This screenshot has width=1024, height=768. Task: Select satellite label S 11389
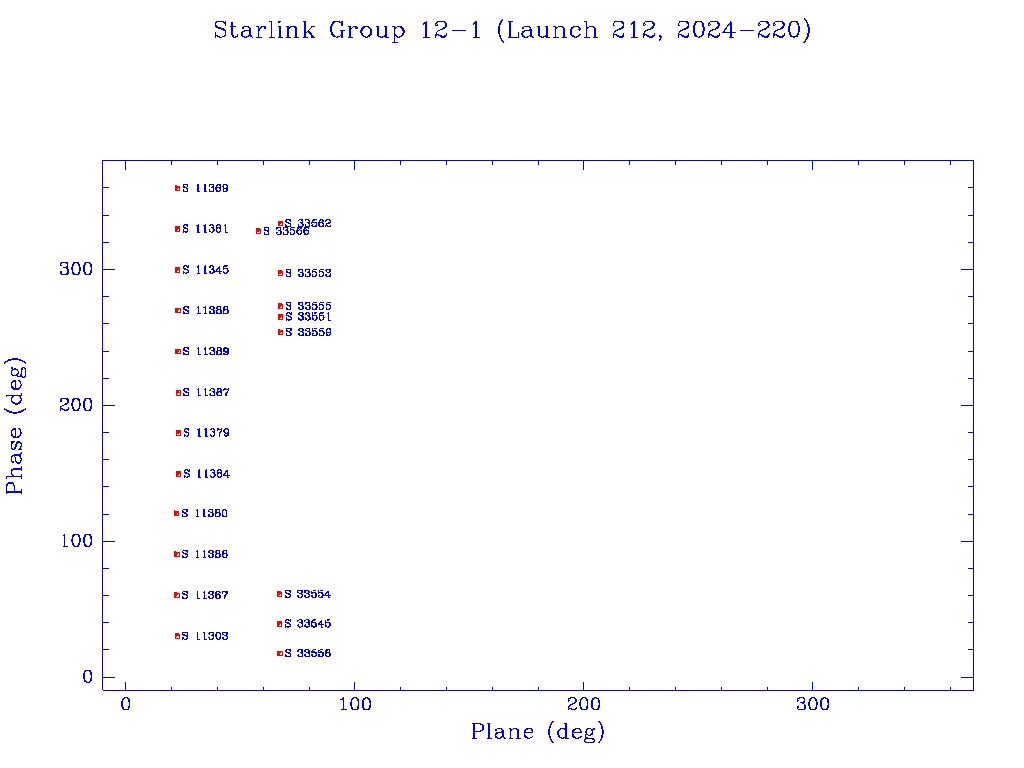[x=206, y=351]
